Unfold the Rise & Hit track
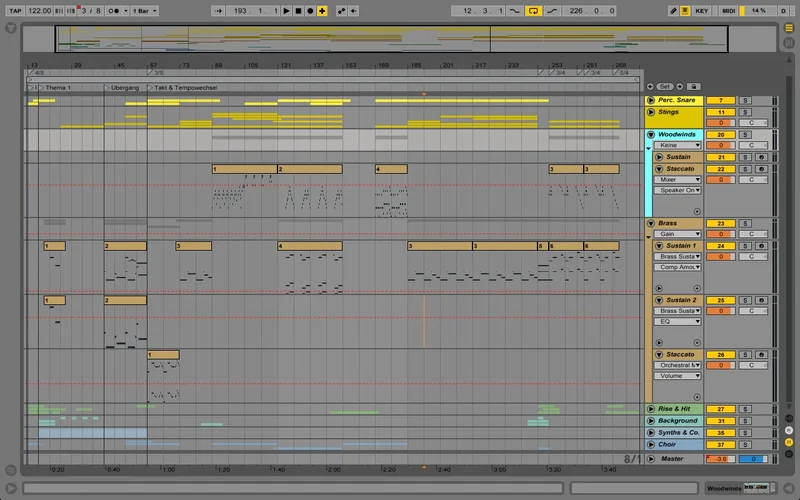Screen dimensions: 800x500 click(x=651, y=409)
